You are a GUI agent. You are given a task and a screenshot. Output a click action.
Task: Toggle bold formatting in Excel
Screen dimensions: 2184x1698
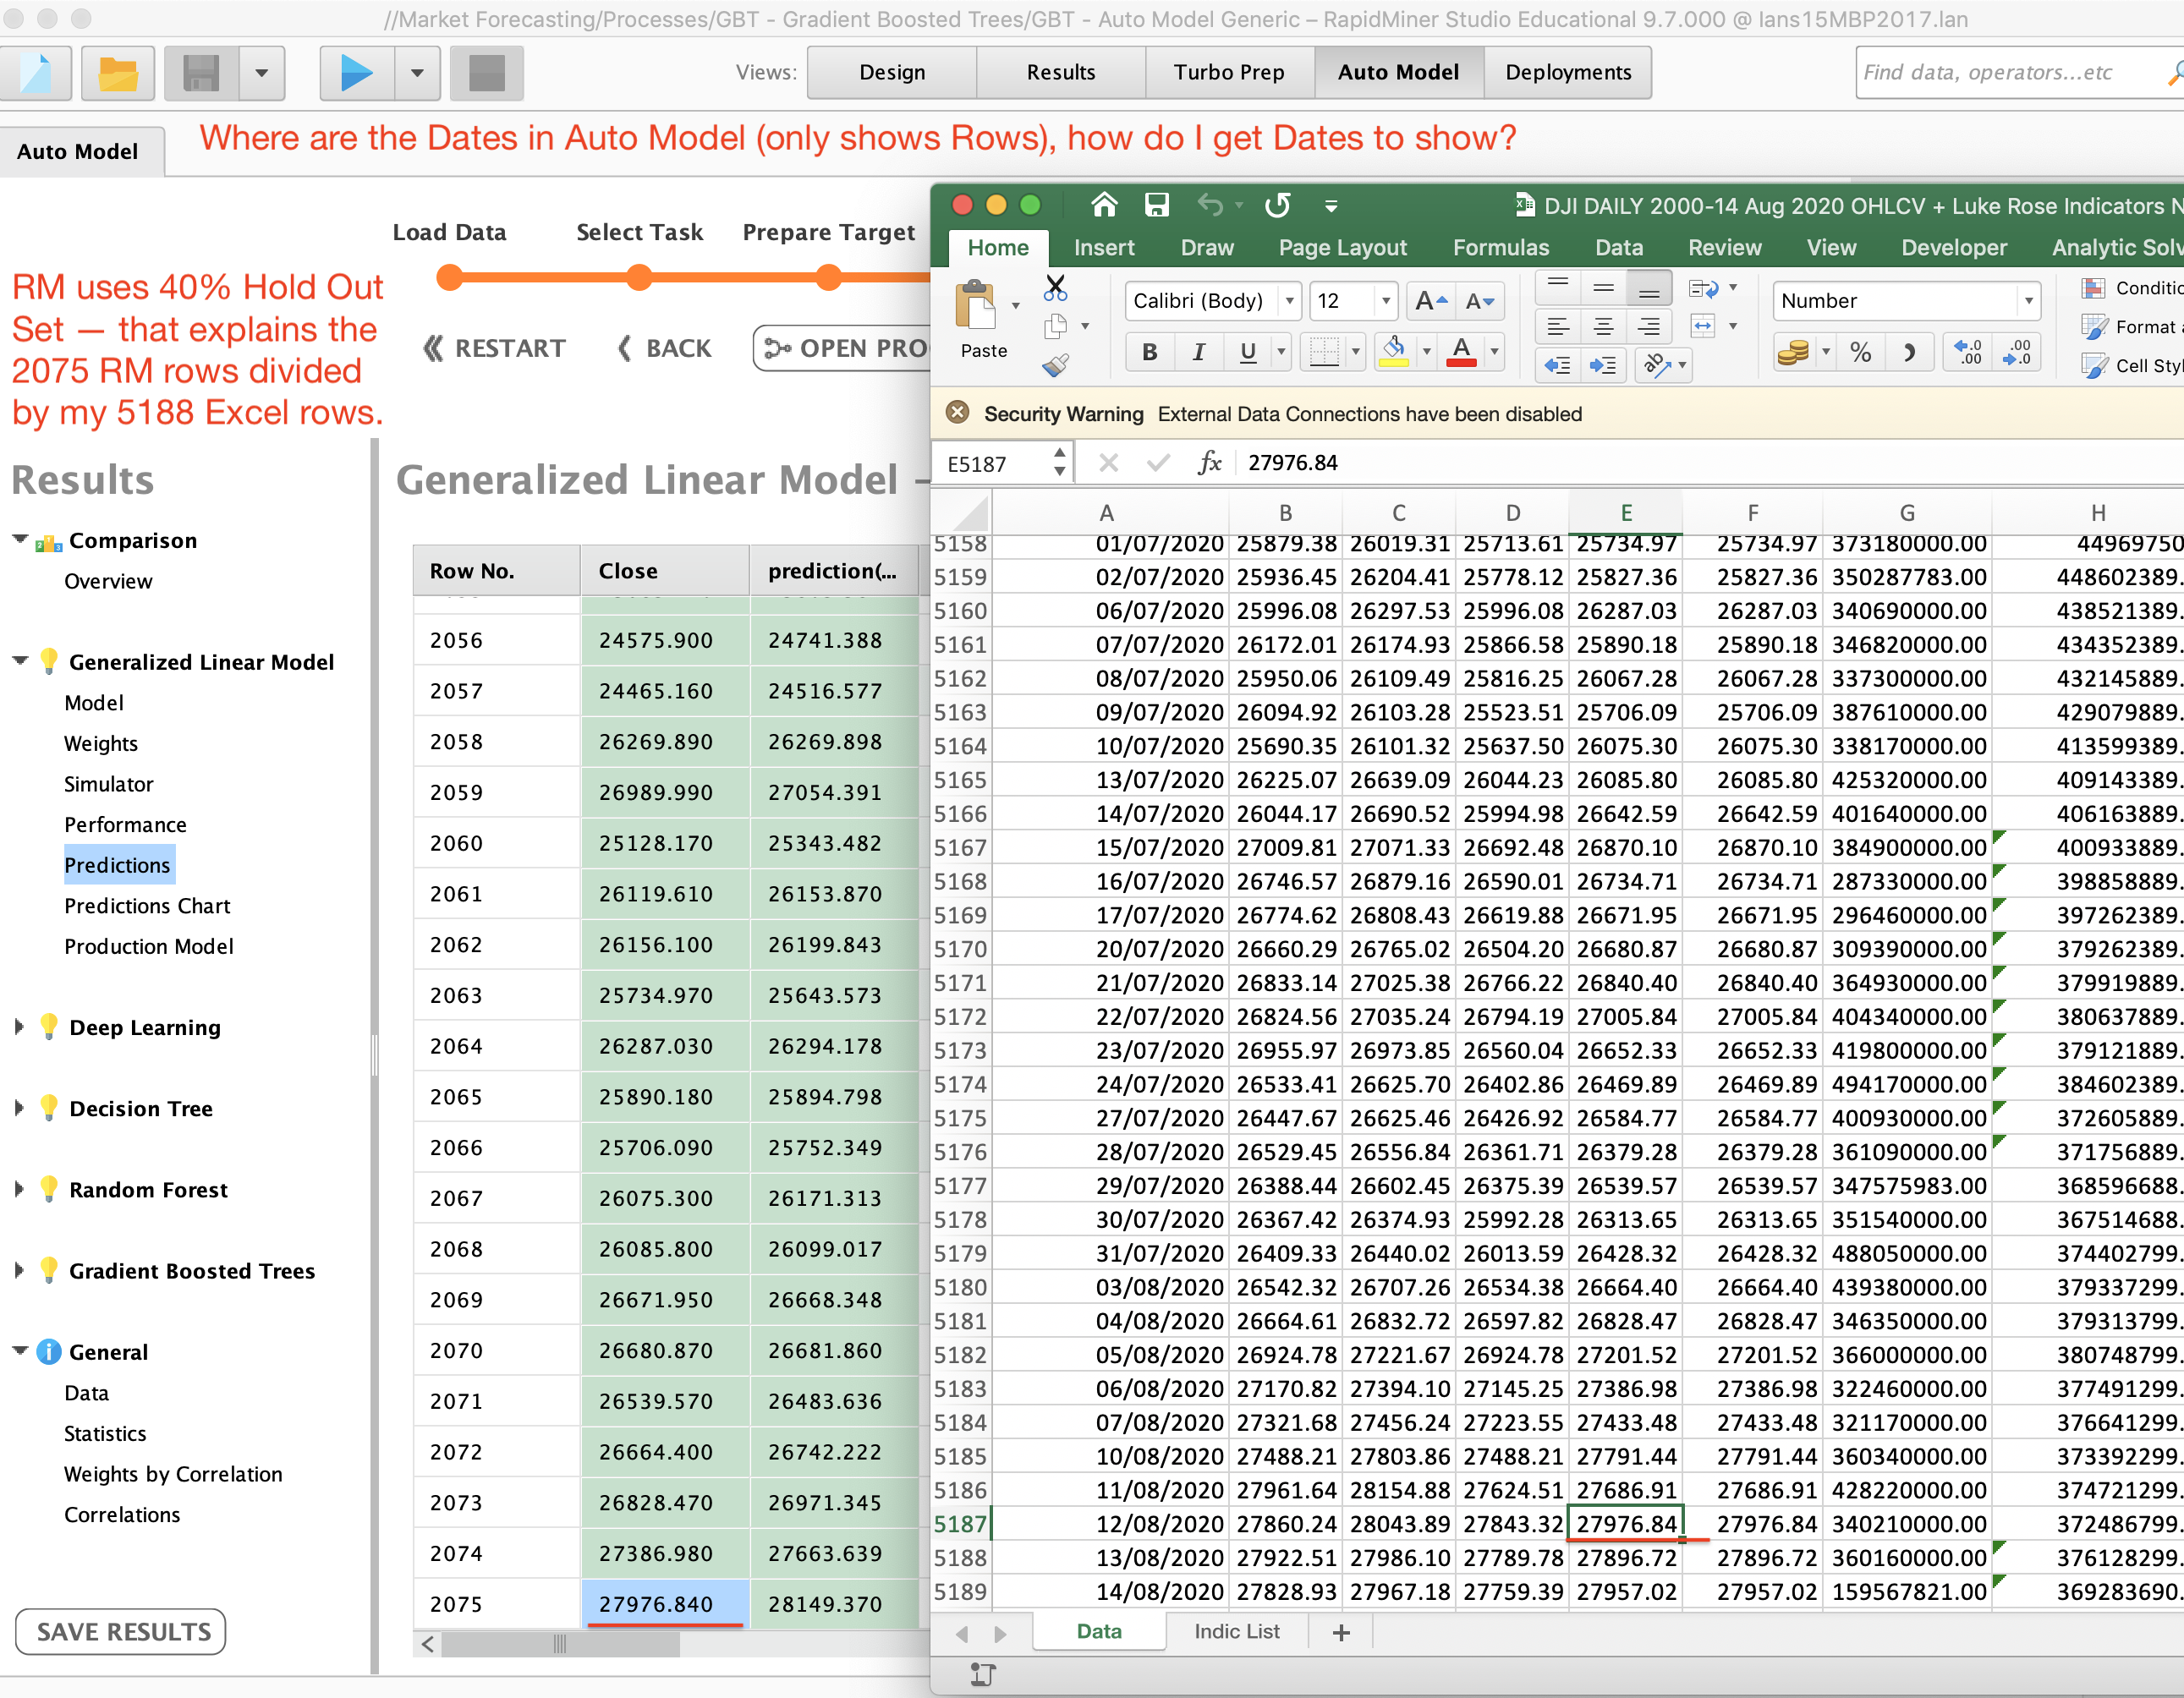coord(1150,352)
